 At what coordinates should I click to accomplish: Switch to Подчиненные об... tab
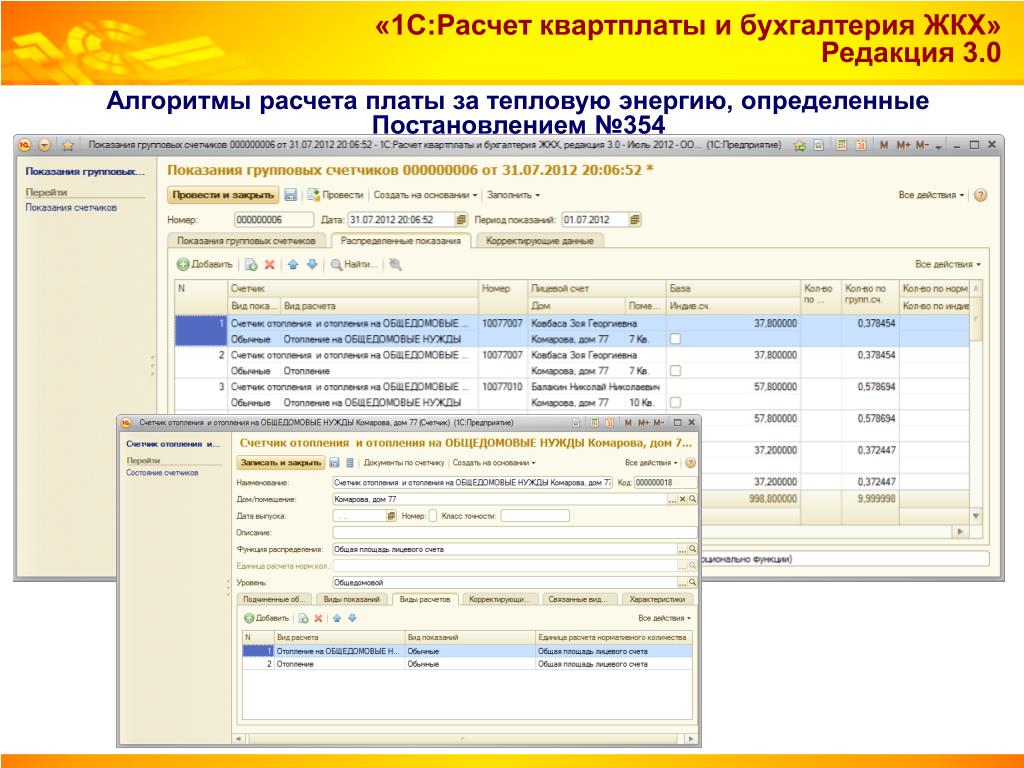[x=274, y=599]
